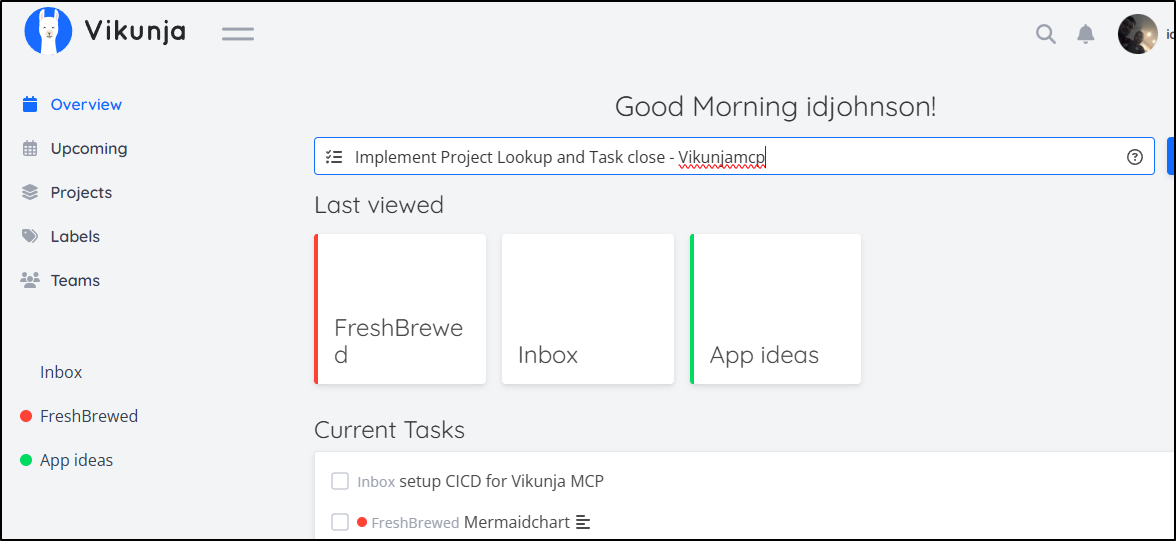Open Upcoming in sidebar
The height and width of the screenshot is (541, 1176).
(x=89, y=149)
